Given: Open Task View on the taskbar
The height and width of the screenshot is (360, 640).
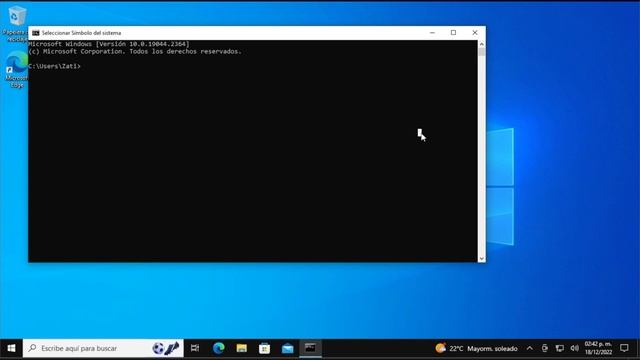Looking at the screenshot, I should click(195, 348).
